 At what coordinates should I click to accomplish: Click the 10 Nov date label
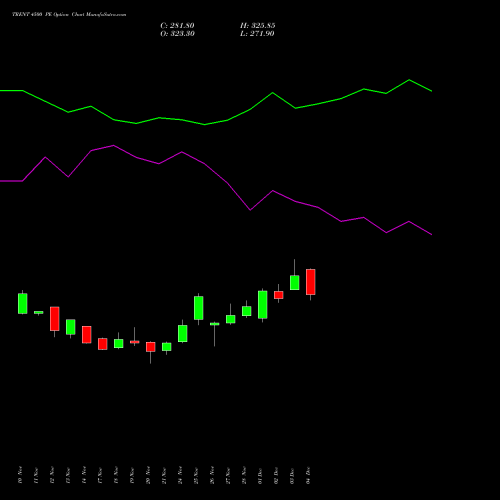tap(20, 475)
